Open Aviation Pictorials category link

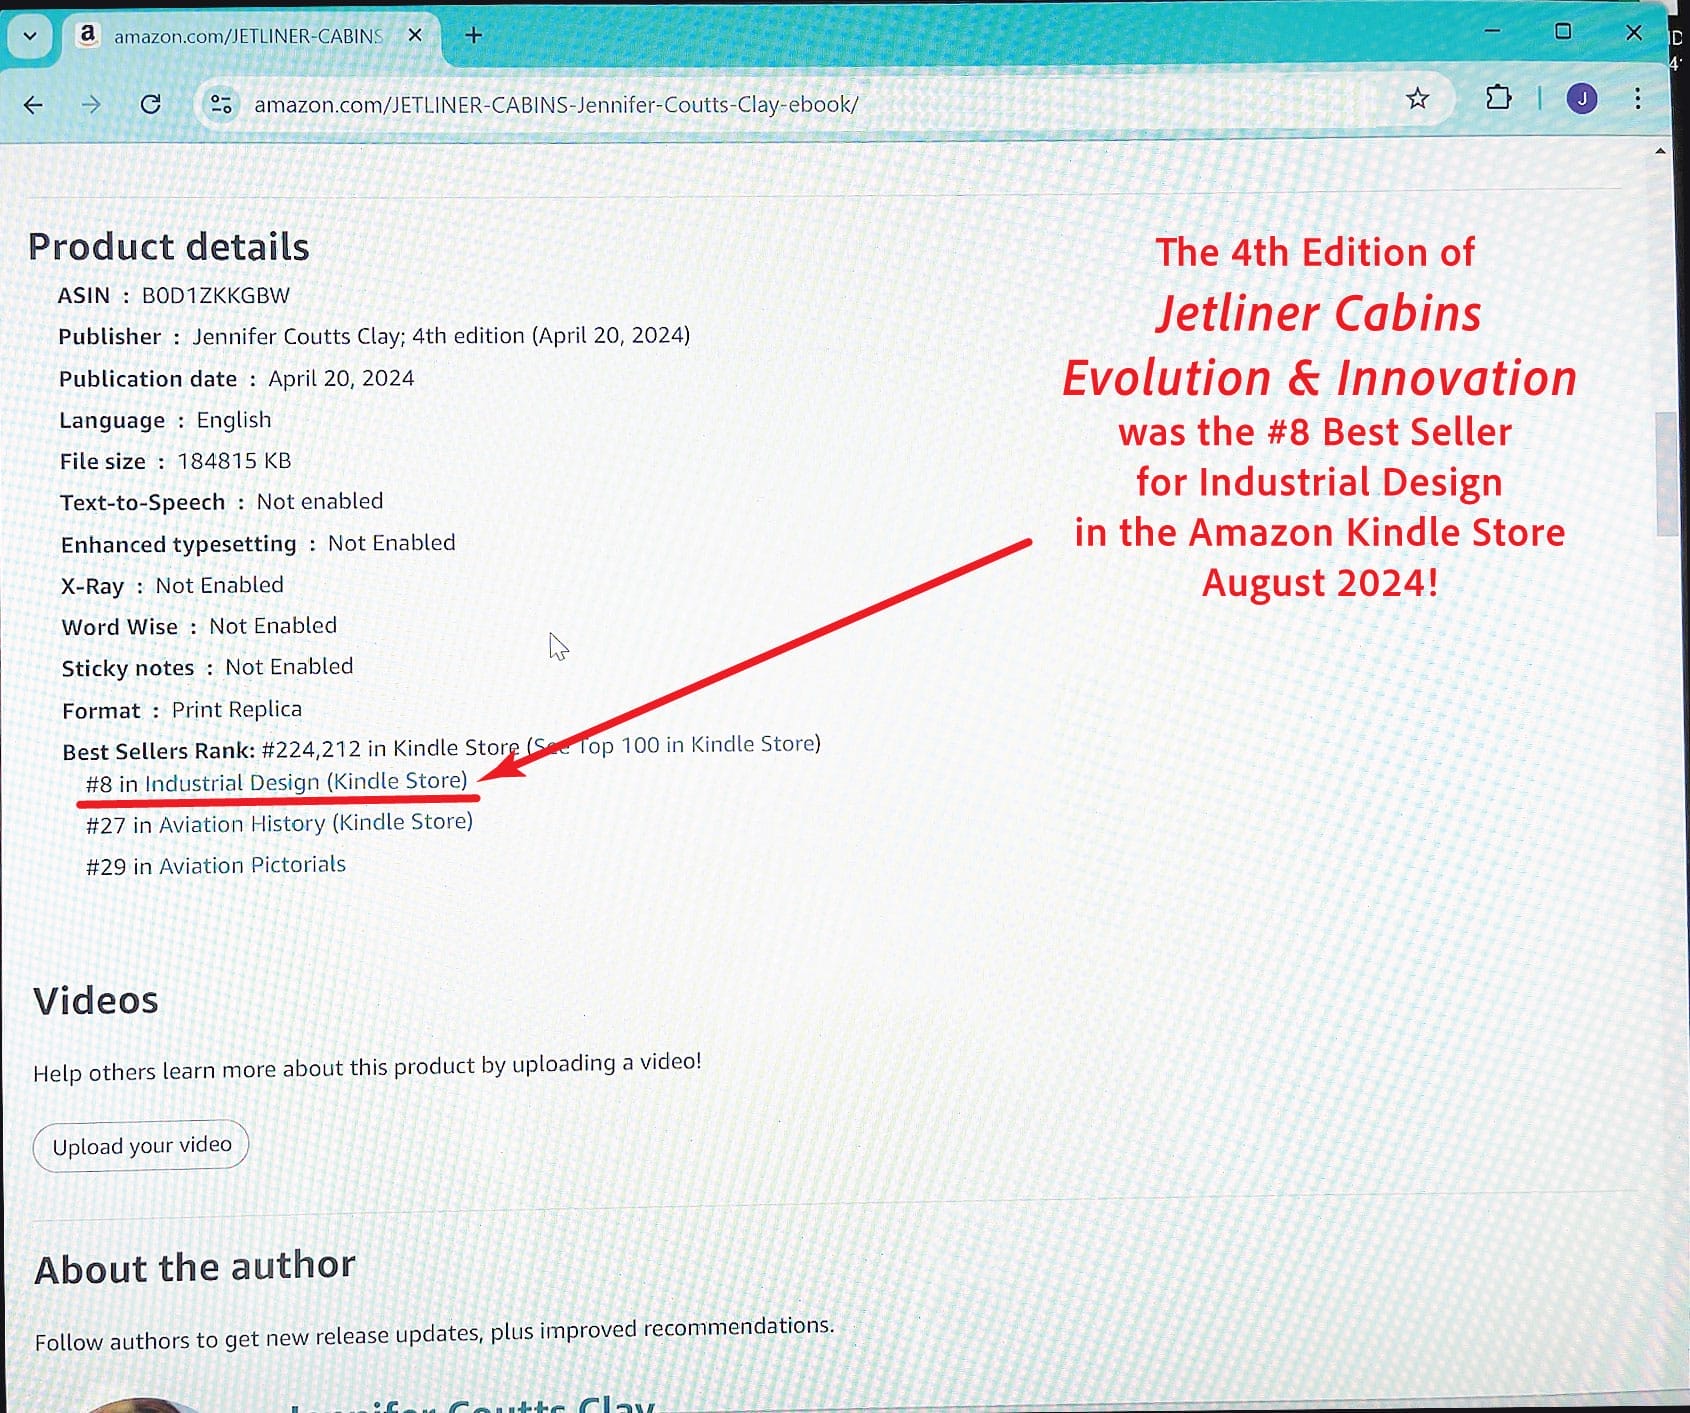point(252,865)
